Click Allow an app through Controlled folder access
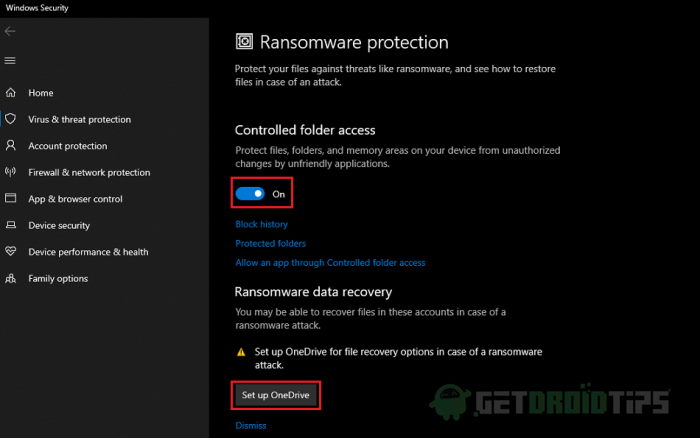Image resolution: width=700 pixels, height=438 pixels. 330,263
